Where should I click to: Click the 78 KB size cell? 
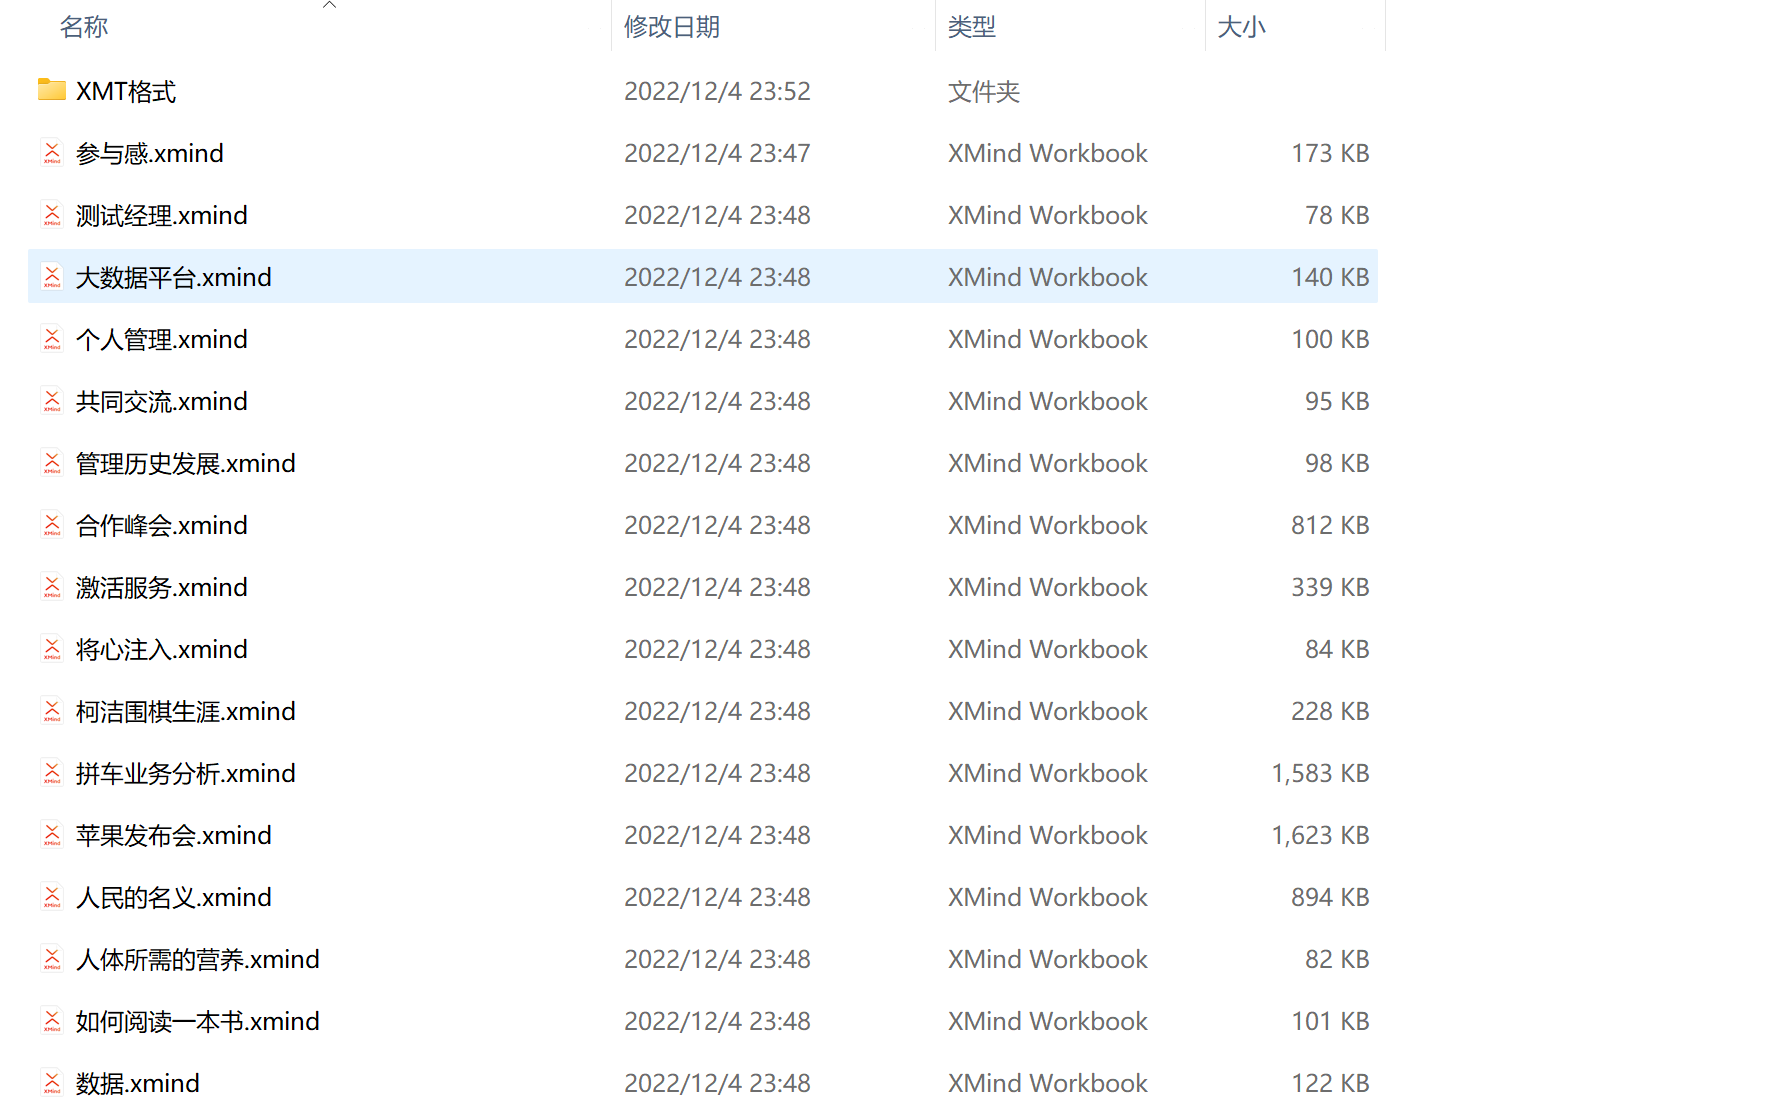[1337, 215]
